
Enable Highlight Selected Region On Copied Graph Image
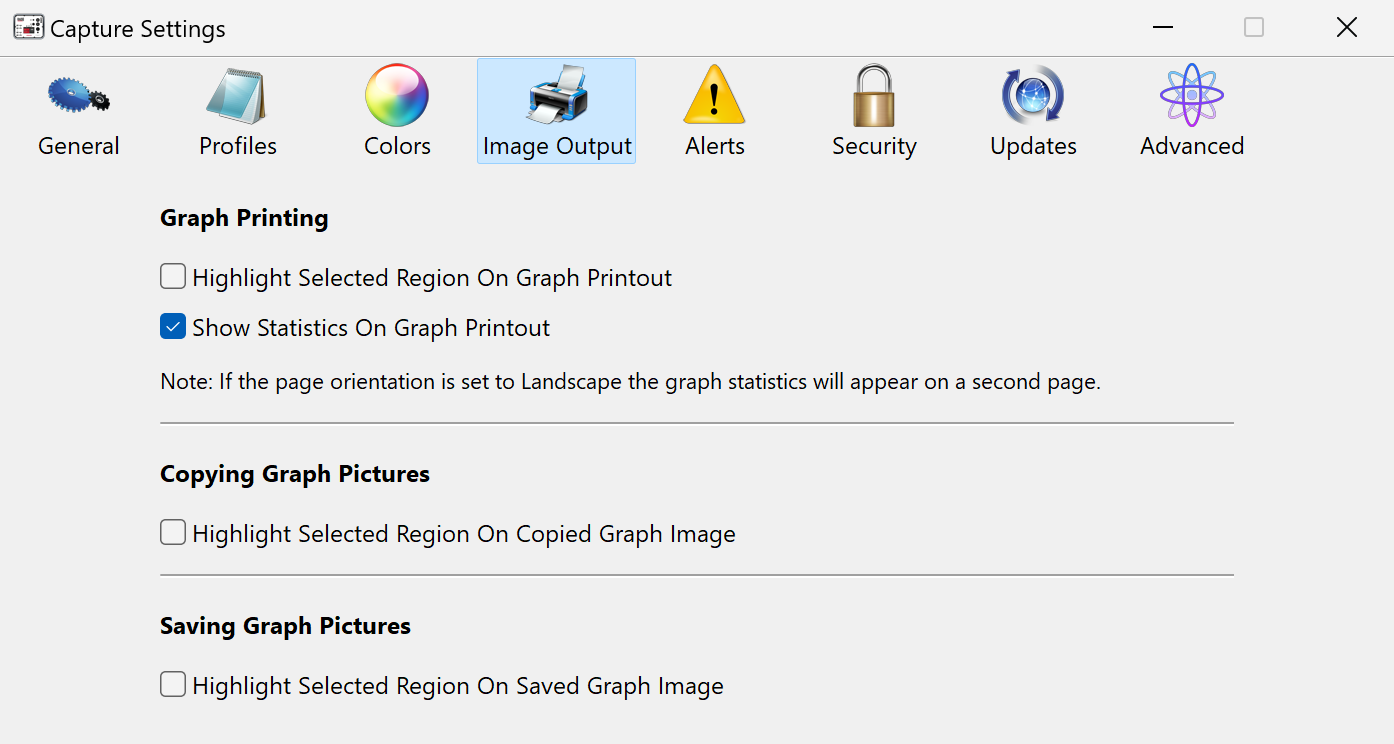click(x=173, y=532)
